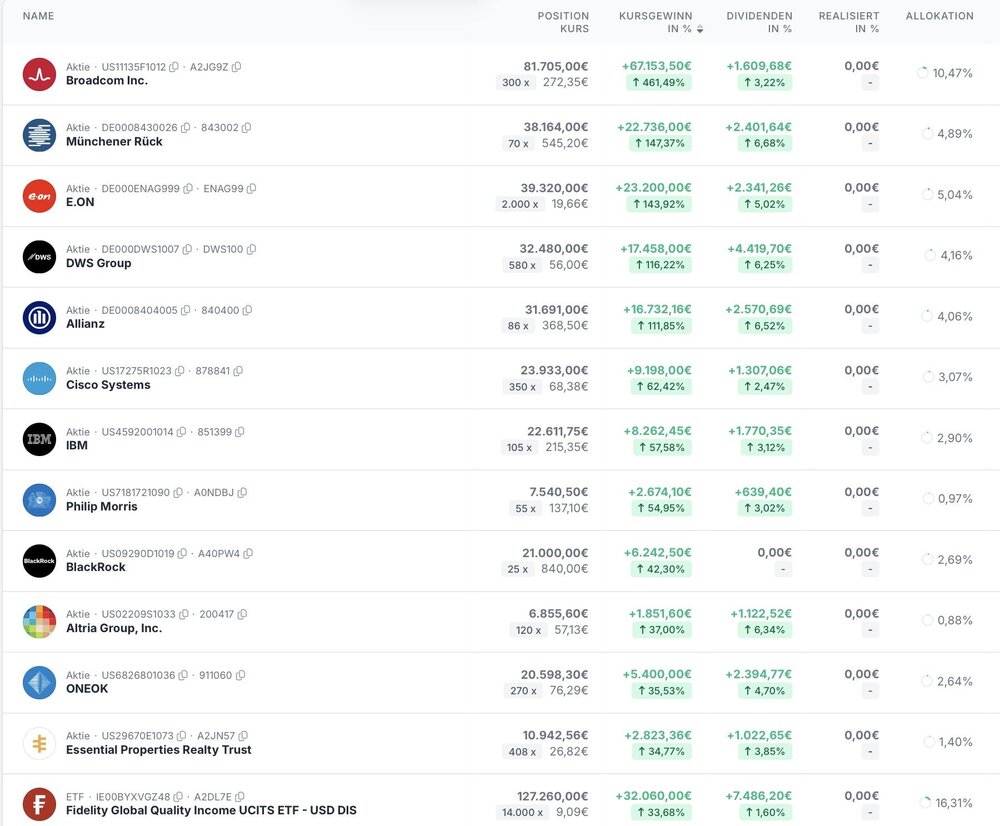
Task: Open the Philip Morris stock entry
Action: [x=102, y=507]
